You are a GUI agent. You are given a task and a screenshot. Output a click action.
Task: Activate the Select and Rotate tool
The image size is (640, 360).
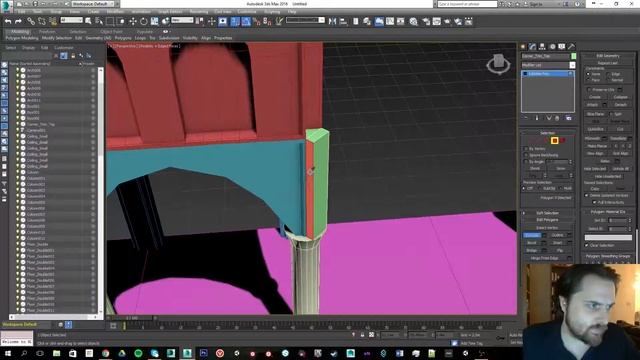[144, 21]
